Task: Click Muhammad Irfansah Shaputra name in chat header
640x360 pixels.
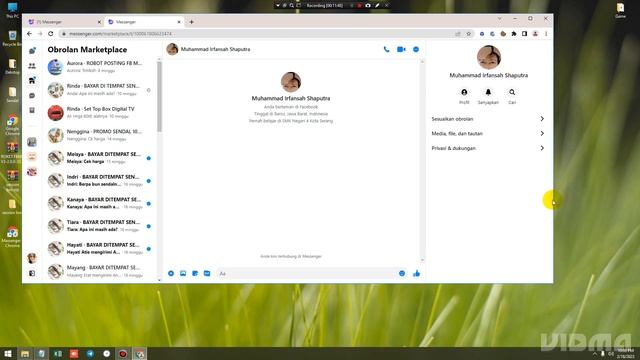Action: point(216,49)
